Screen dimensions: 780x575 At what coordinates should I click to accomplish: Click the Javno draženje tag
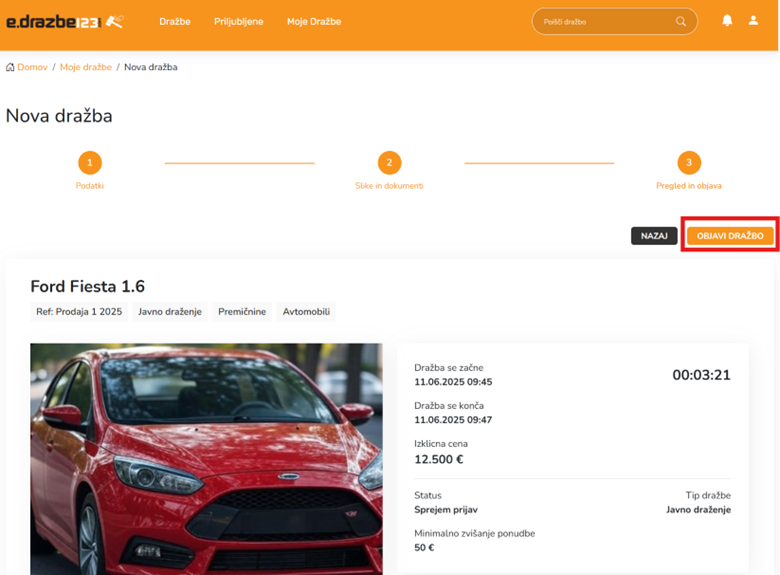point(169,312)
